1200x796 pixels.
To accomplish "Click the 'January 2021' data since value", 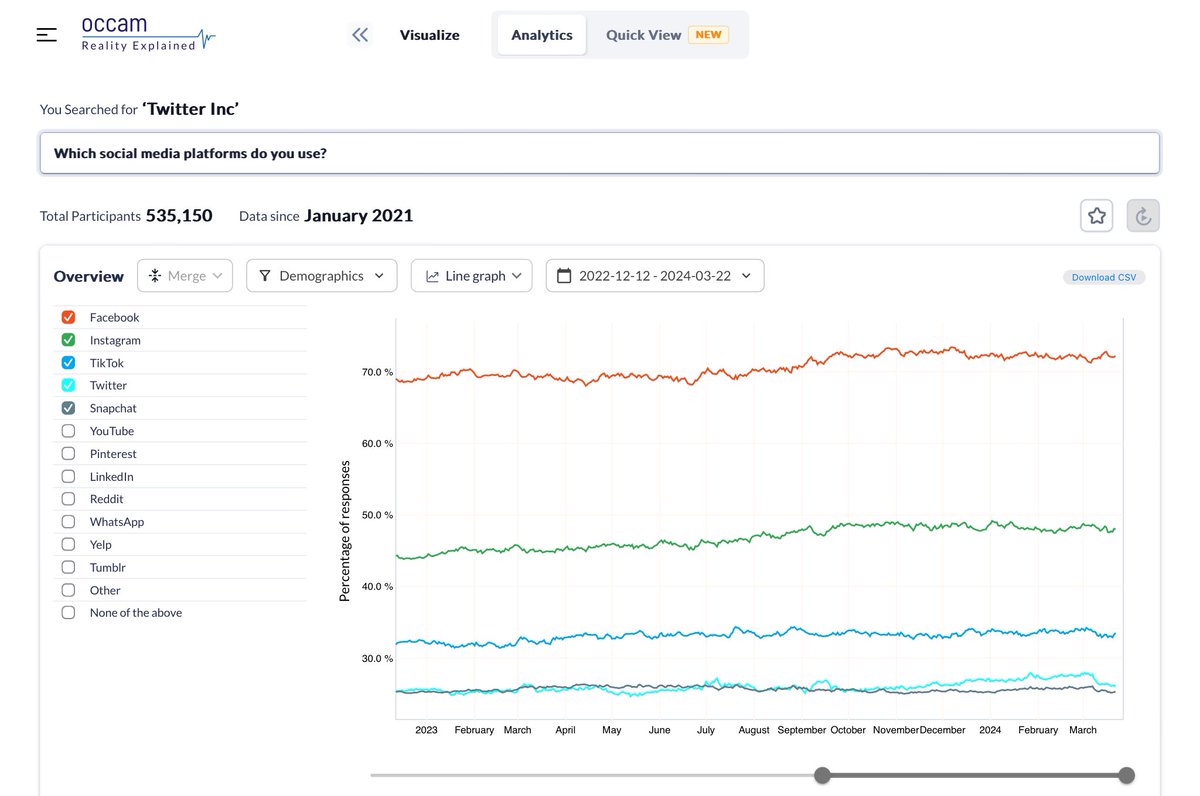I will (x=358, y=216).
